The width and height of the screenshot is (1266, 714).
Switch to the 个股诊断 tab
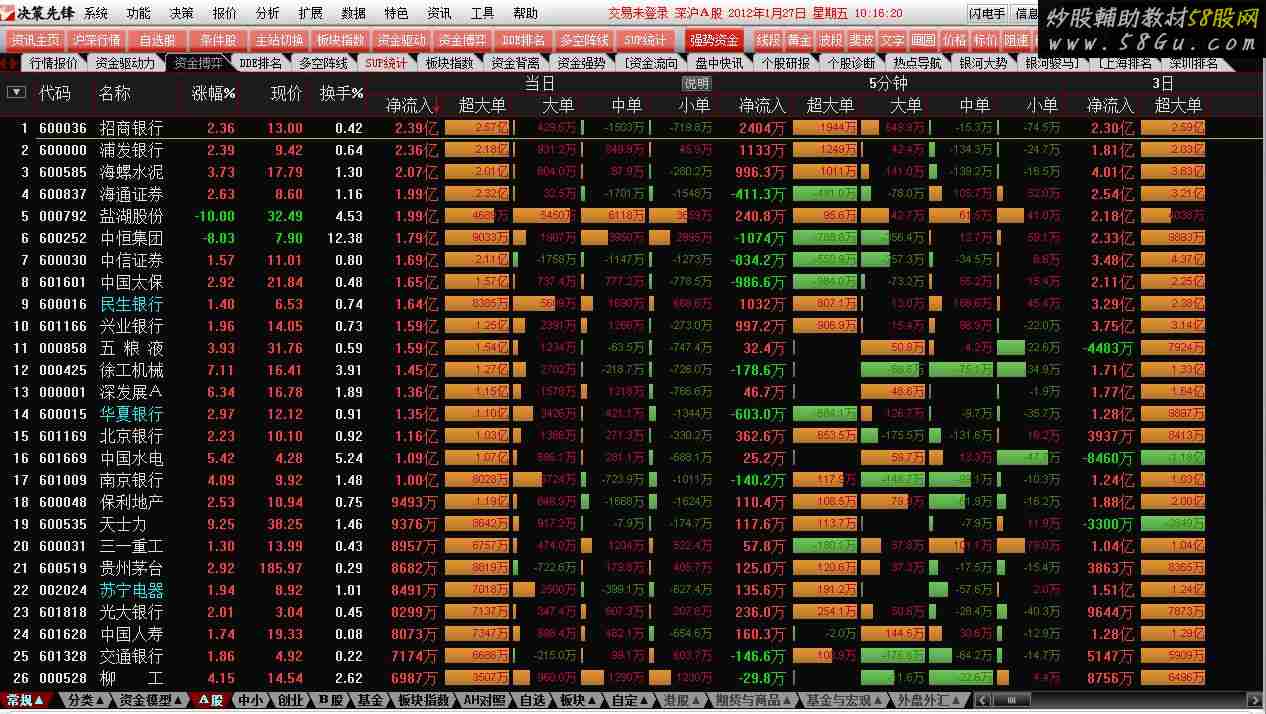[x=851, y=63]
